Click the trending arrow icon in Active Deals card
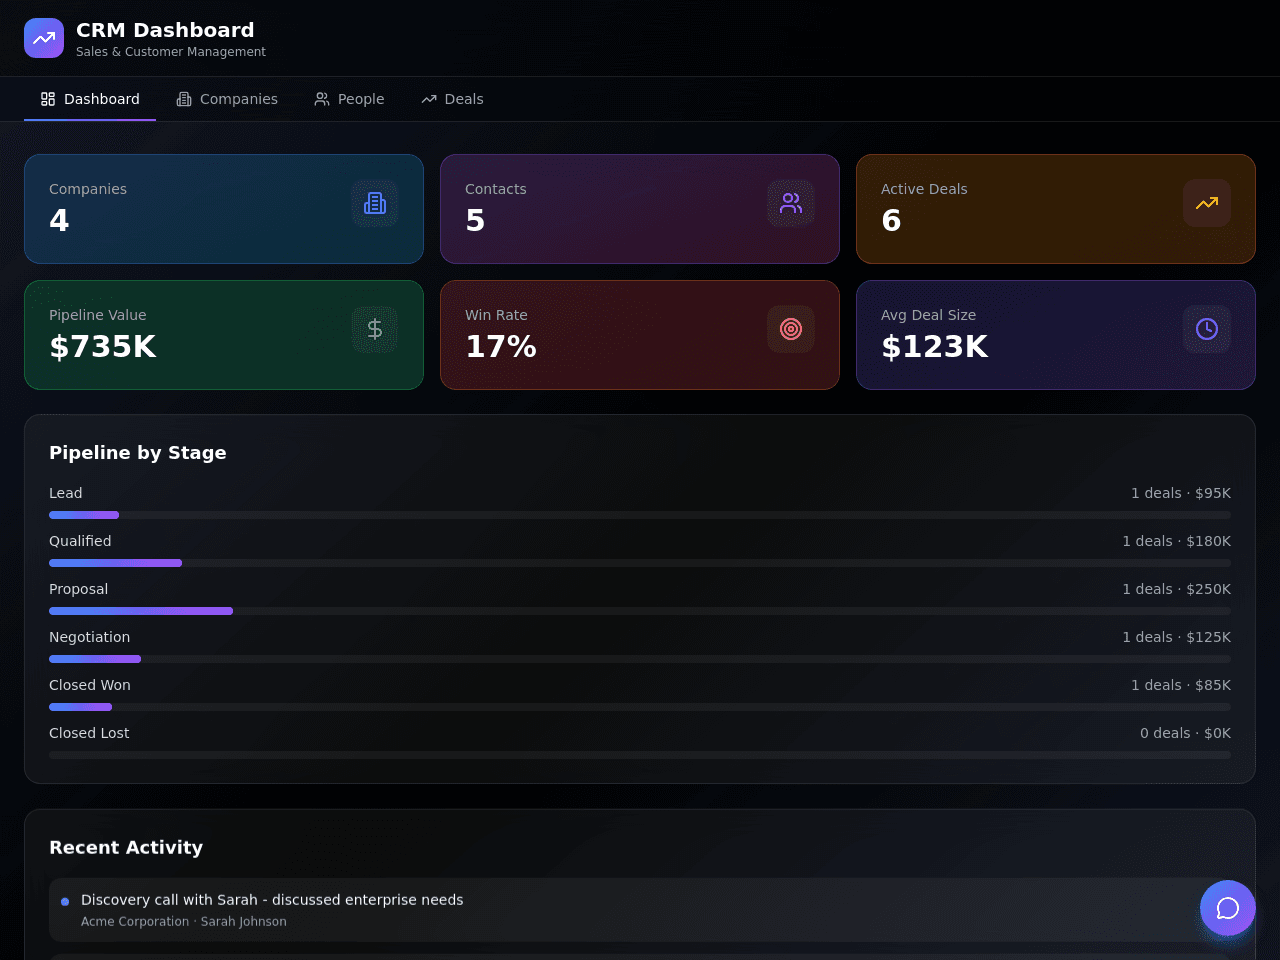1280x960 pixels. click(1207, 203)
